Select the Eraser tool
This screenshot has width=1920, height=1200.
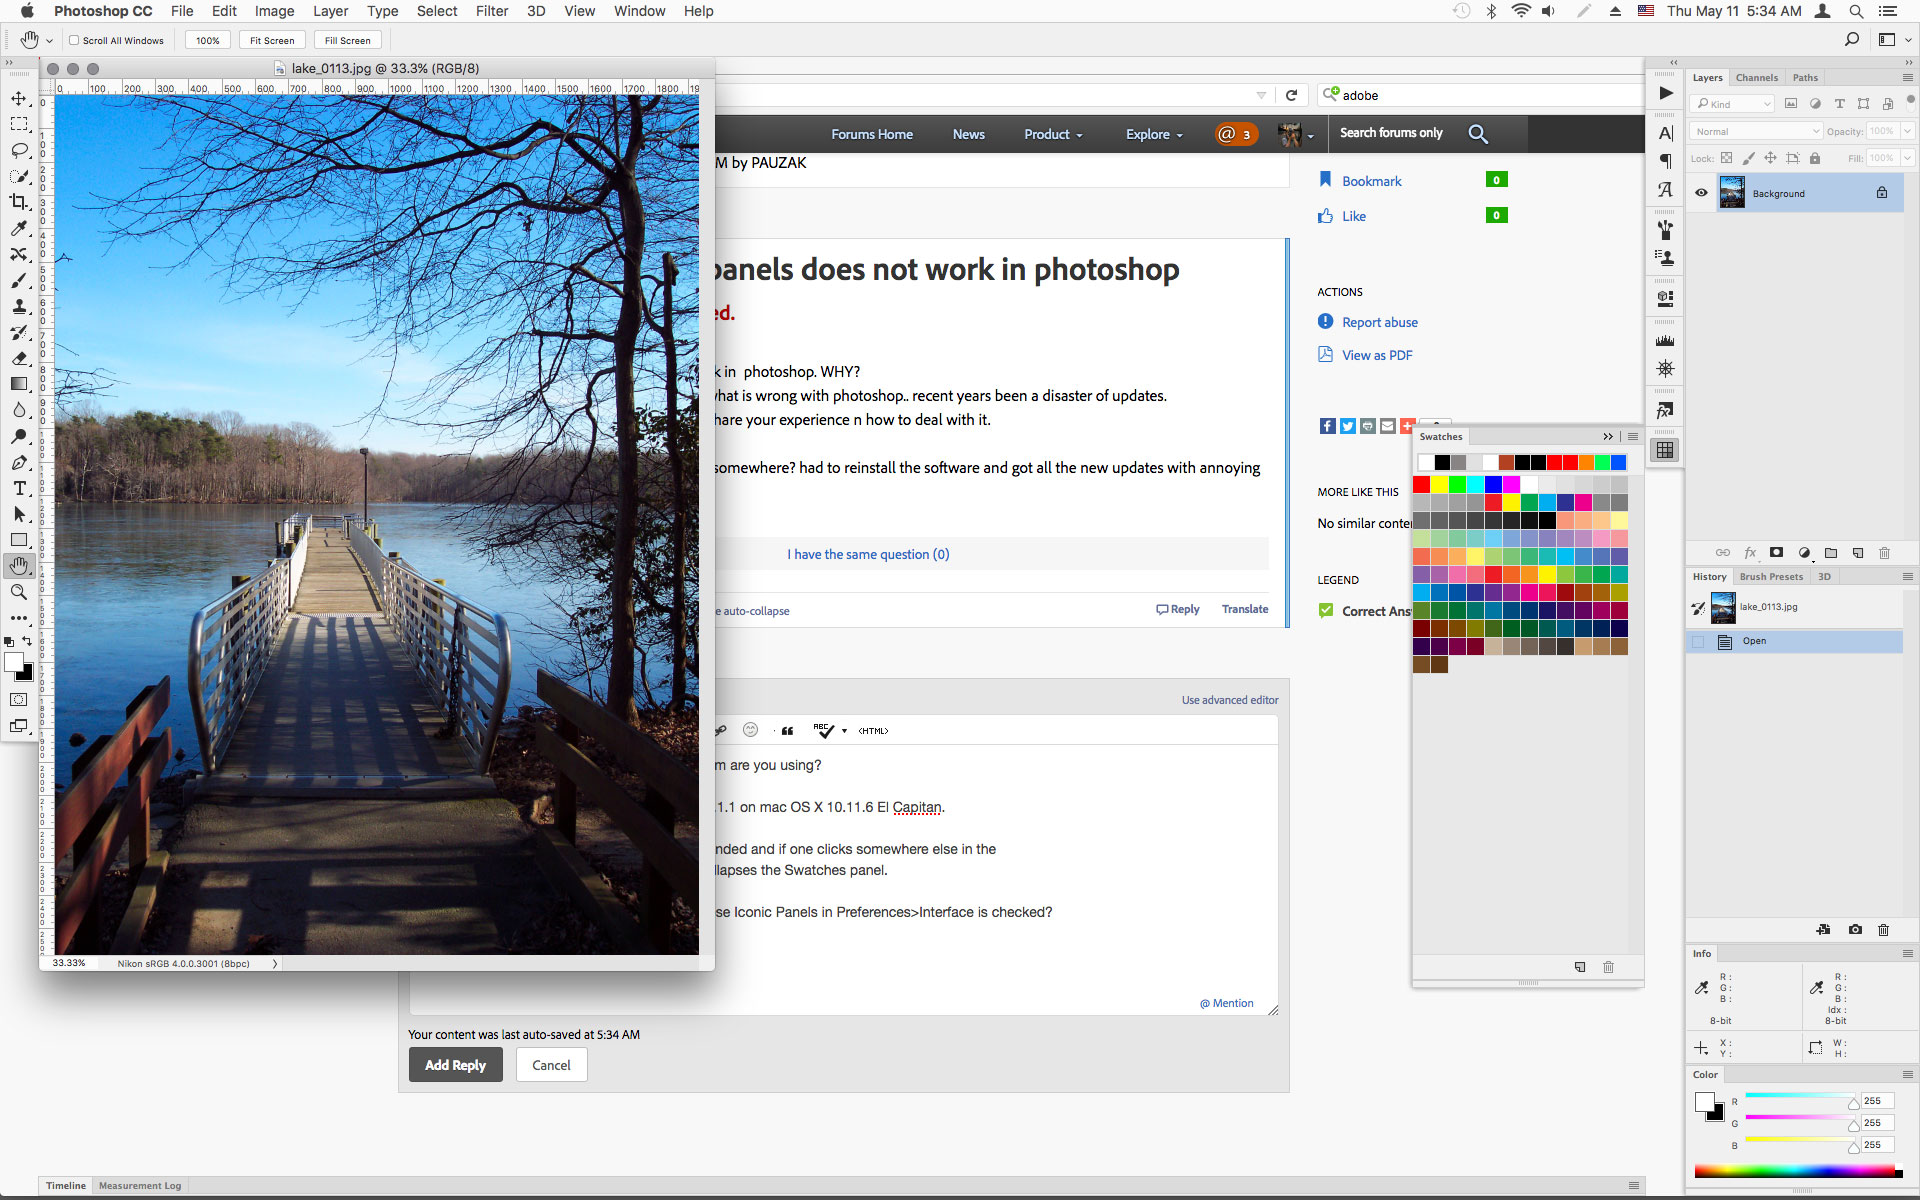pyautogui.click(x=19, y=358)
